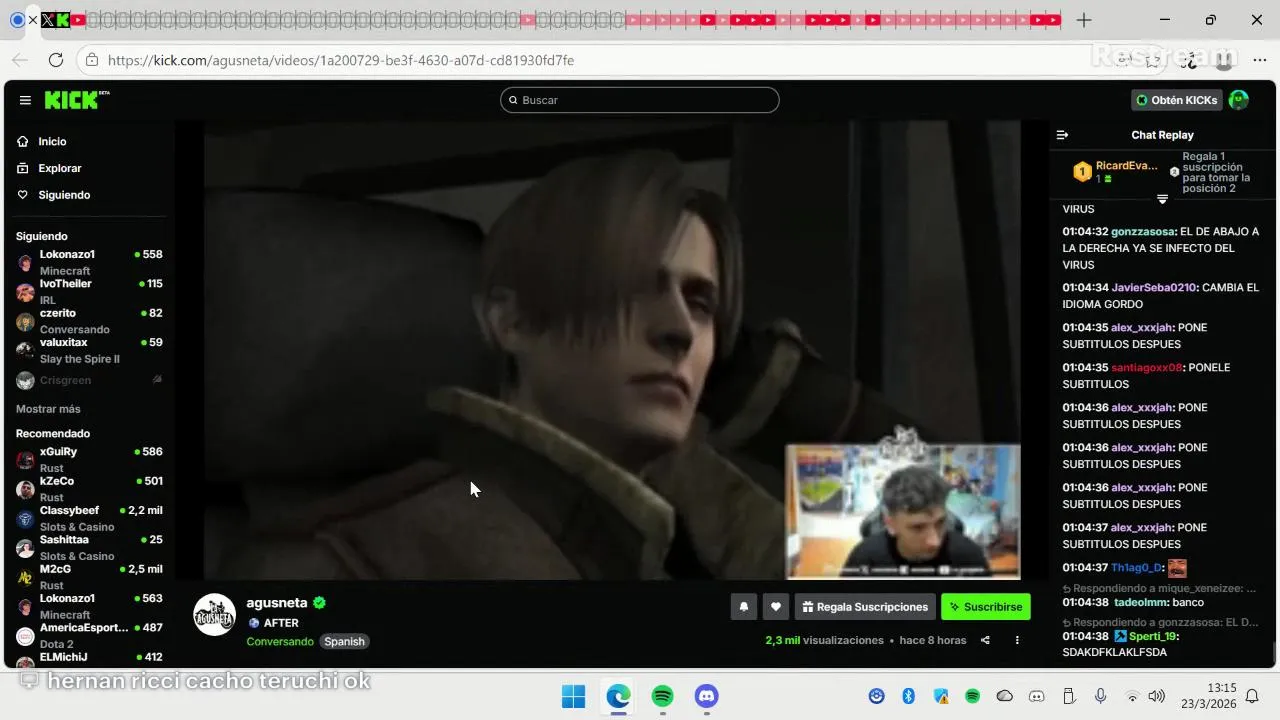Click the Bluetooth tray icon
This screenshot has width=1280, height=720.
pyautogui.click(x=909, y=696)
